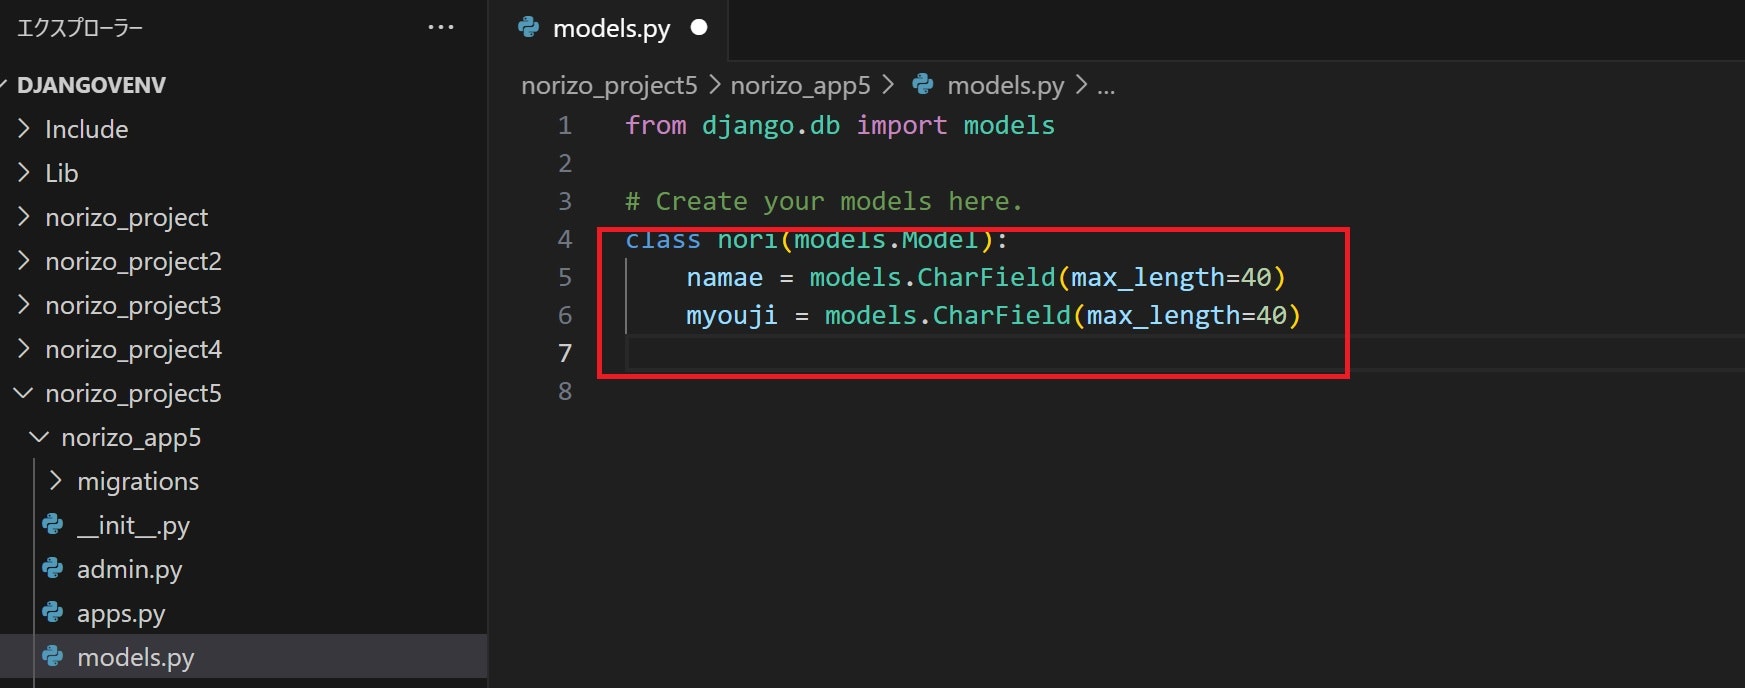Click 'CharField' on line 6
Screen dimensions: 1745x688
[x=1002, y=315]
